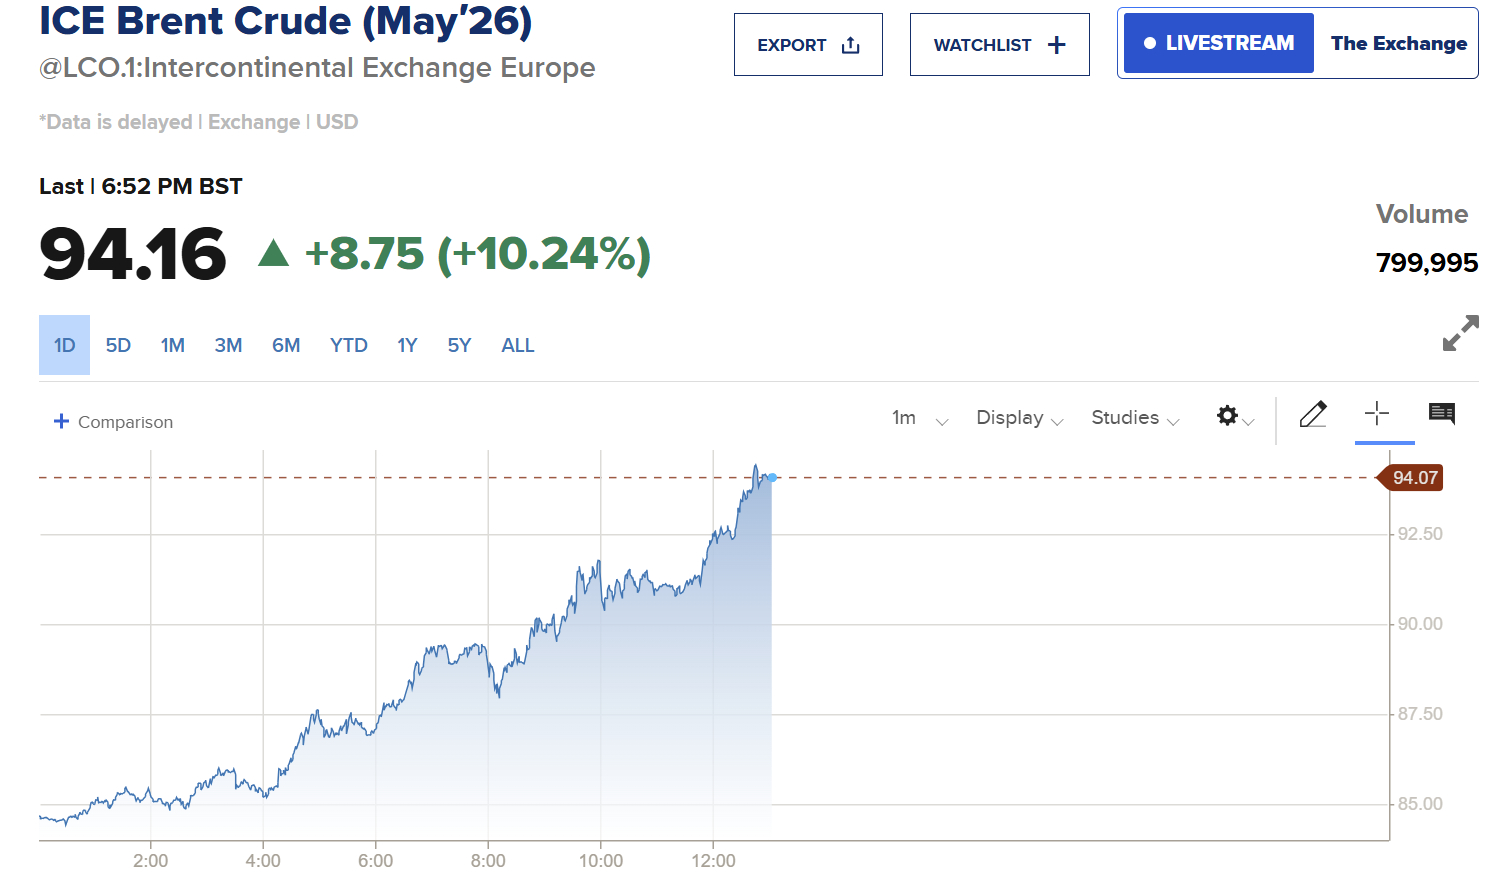Click the LIVESTREAM button

(1218, 43)
